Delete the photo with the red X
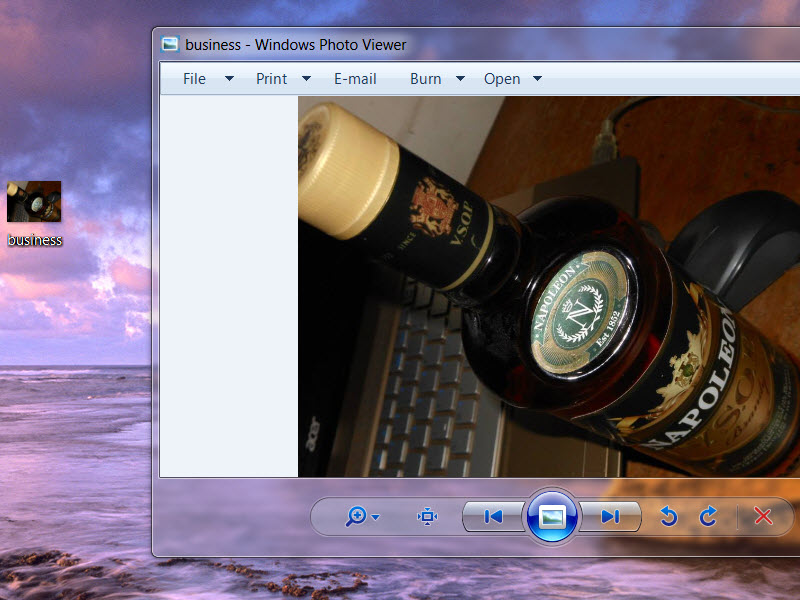The image size is (800, 600). 763,516
